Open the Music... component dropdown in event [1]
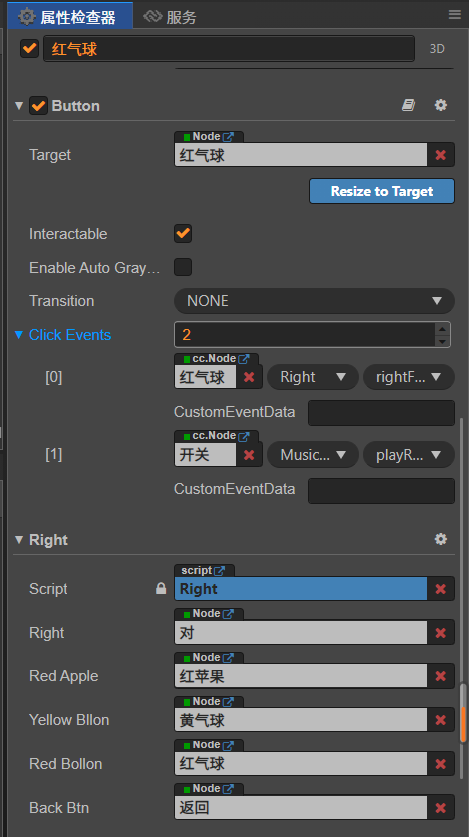 point(313,455)
